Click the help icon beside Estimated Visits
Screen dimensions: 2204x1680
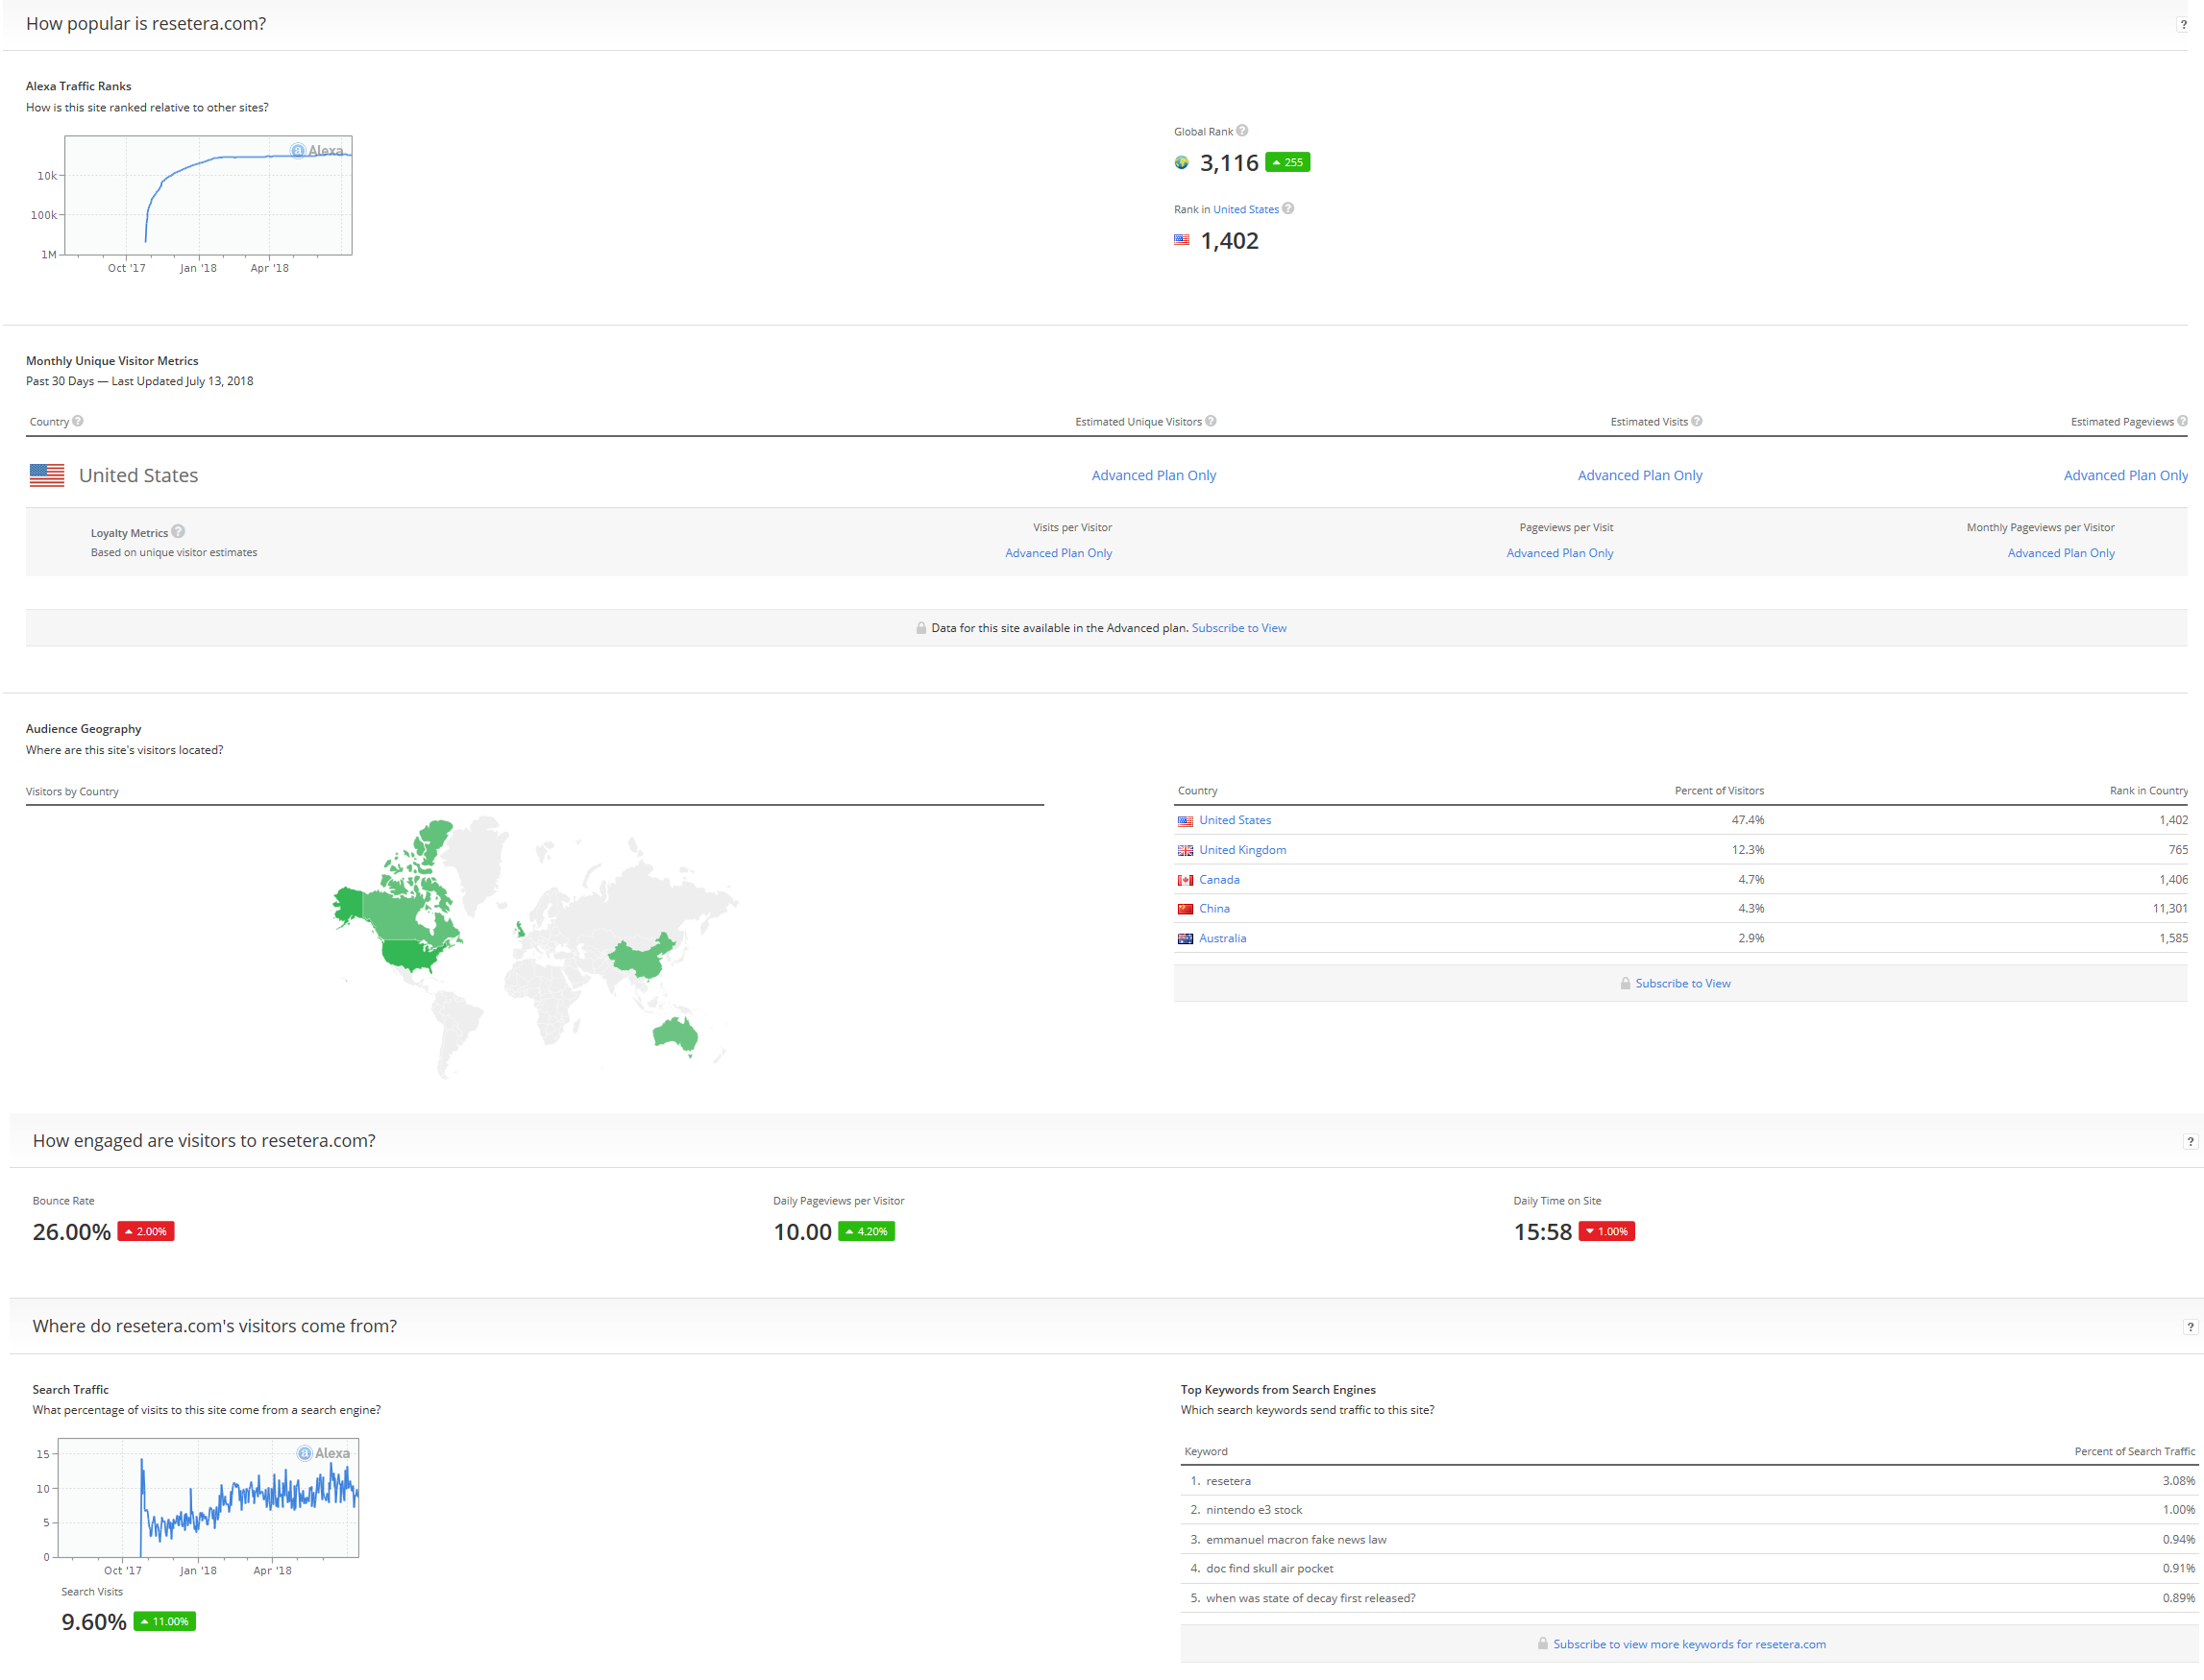click(1697, 421)
